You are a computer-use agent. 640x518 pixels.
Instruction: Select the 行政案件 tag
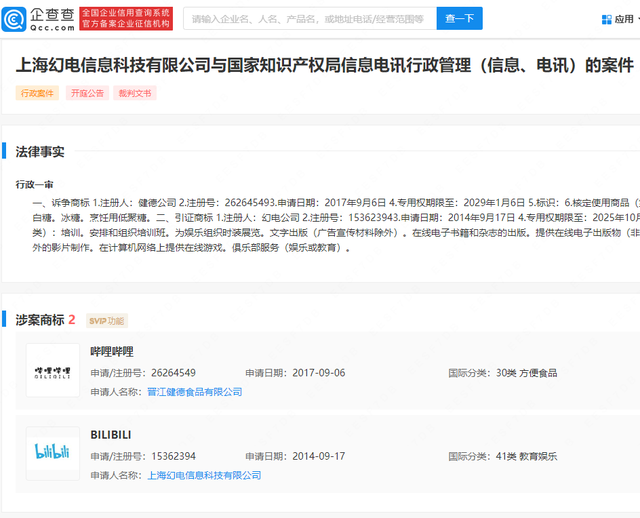tap(37, 93)
